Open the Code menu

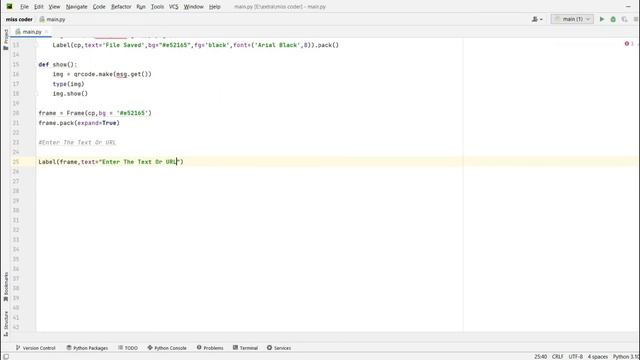[x=99, y=7]
